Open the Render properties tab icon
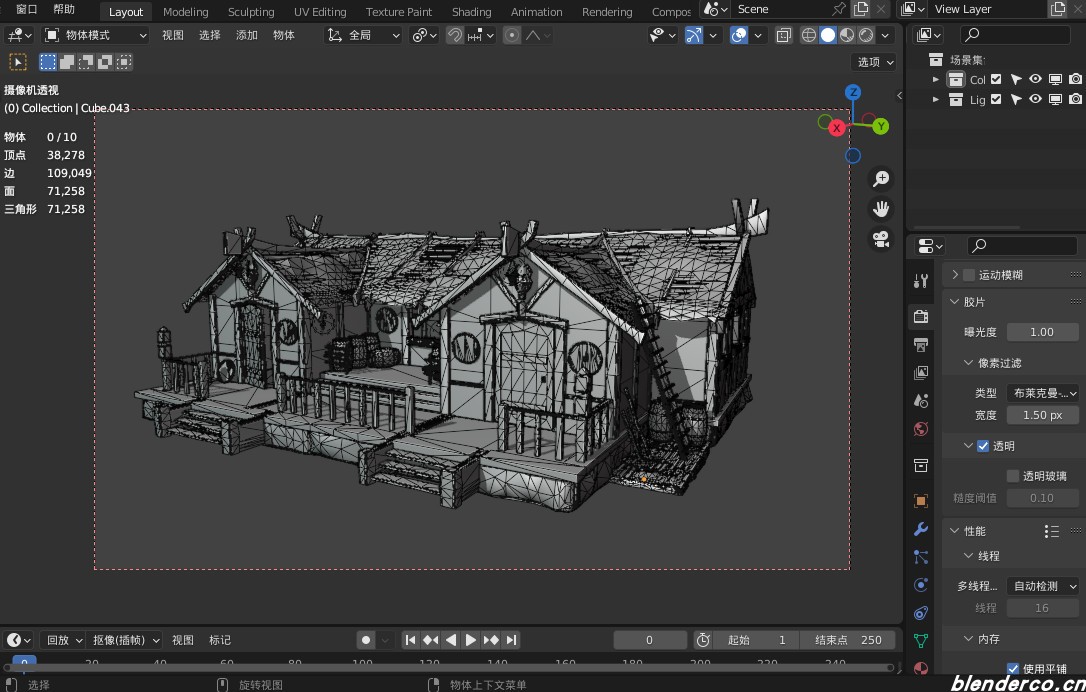The height and width of the screenshot is (692, 1086). coord(920,317)
